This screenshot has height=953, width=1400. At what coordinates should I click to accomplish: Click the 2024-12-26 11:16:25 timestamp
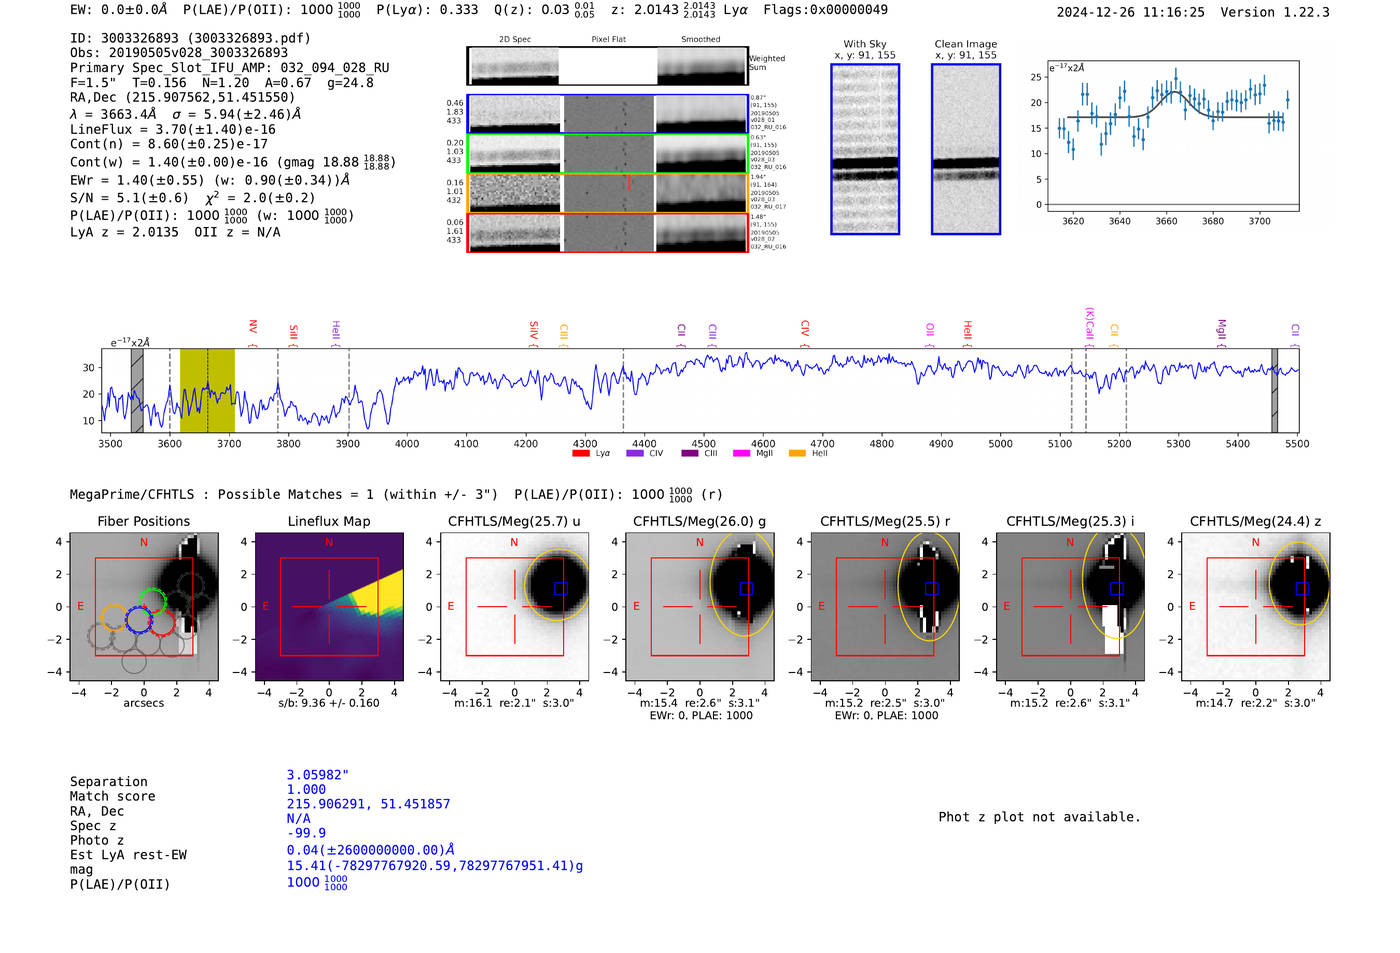(x=1131, y=12)
